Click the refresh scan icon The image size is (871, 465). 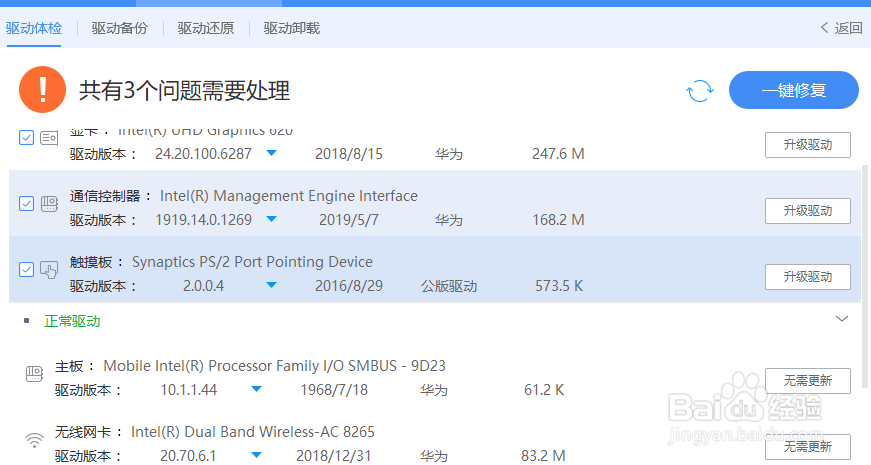[699, 91]
